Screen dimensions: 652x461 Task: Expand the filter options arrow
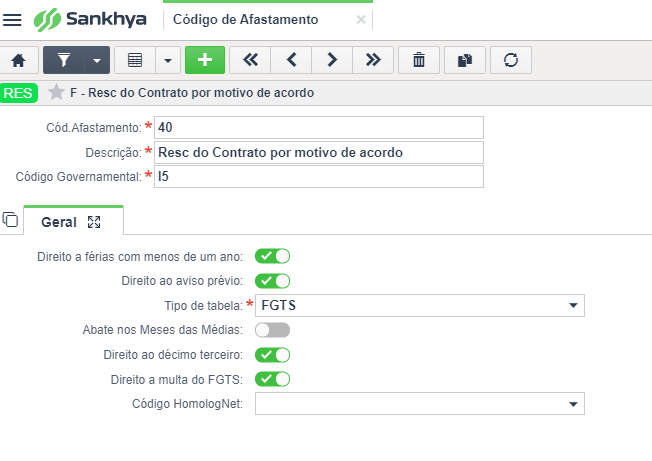click(x=97, y=60)
